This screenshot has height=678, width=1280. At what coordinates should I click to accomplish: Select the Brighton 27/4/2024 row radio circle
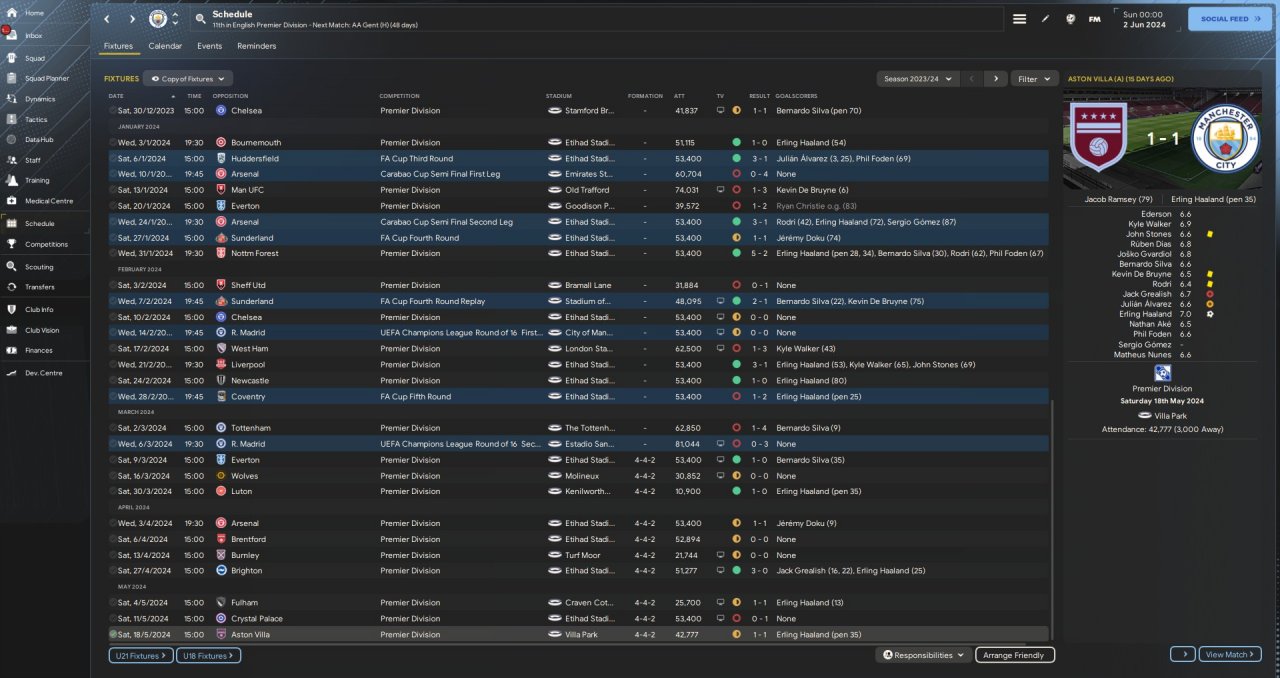click(113, 571)
